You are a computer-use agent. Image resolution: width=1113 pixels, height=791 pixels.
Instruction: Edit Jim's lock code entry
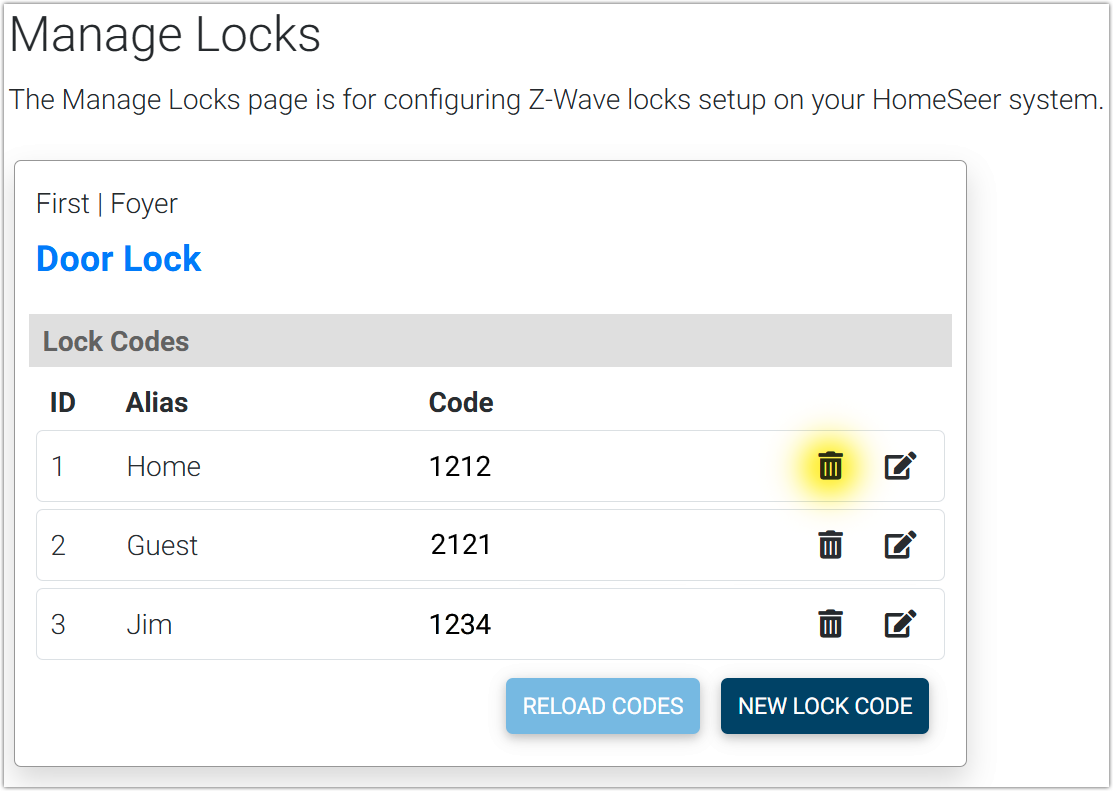(900, 624)
